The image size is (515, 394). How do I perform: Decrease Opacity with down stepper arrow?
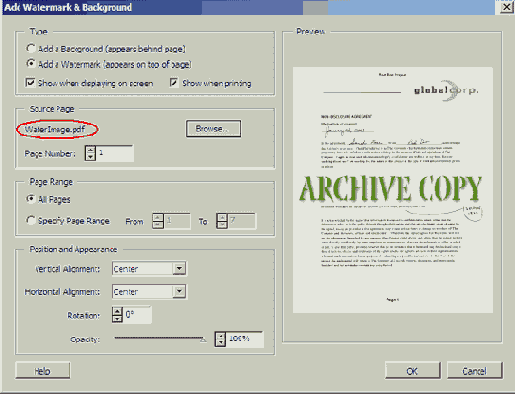coord(220,343)
